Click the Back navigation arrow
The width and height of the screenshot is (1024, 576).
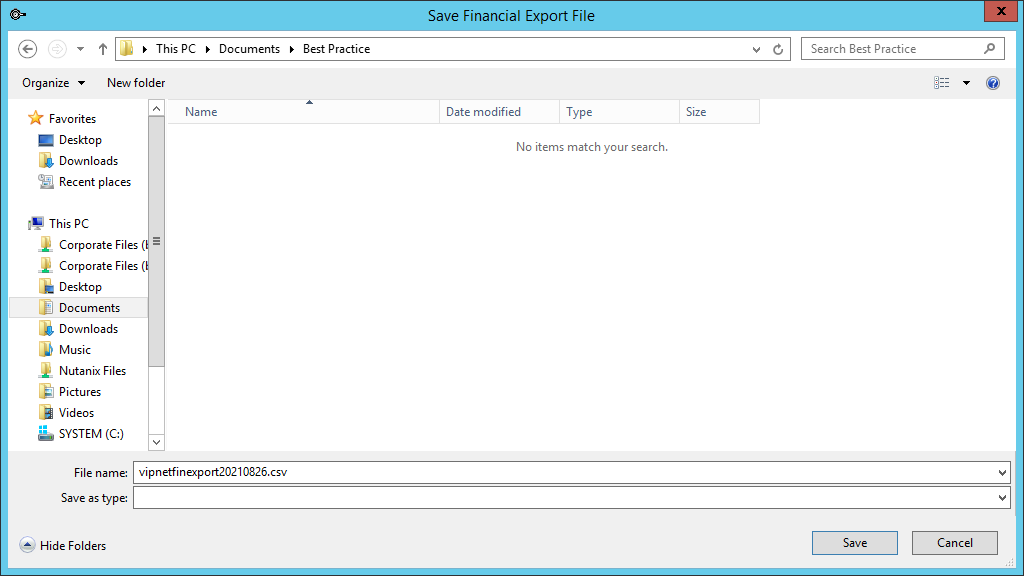click(x=27, y=49)
